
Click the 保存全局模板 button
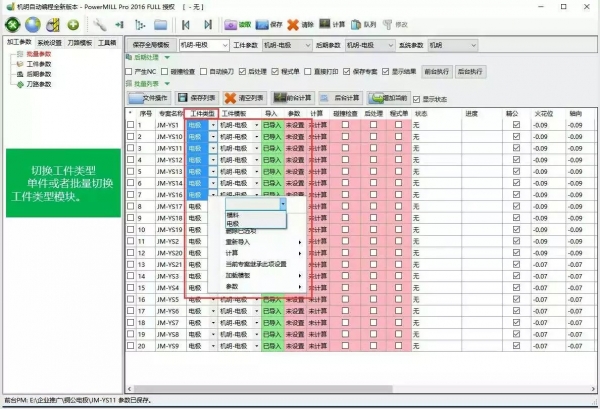151,45
